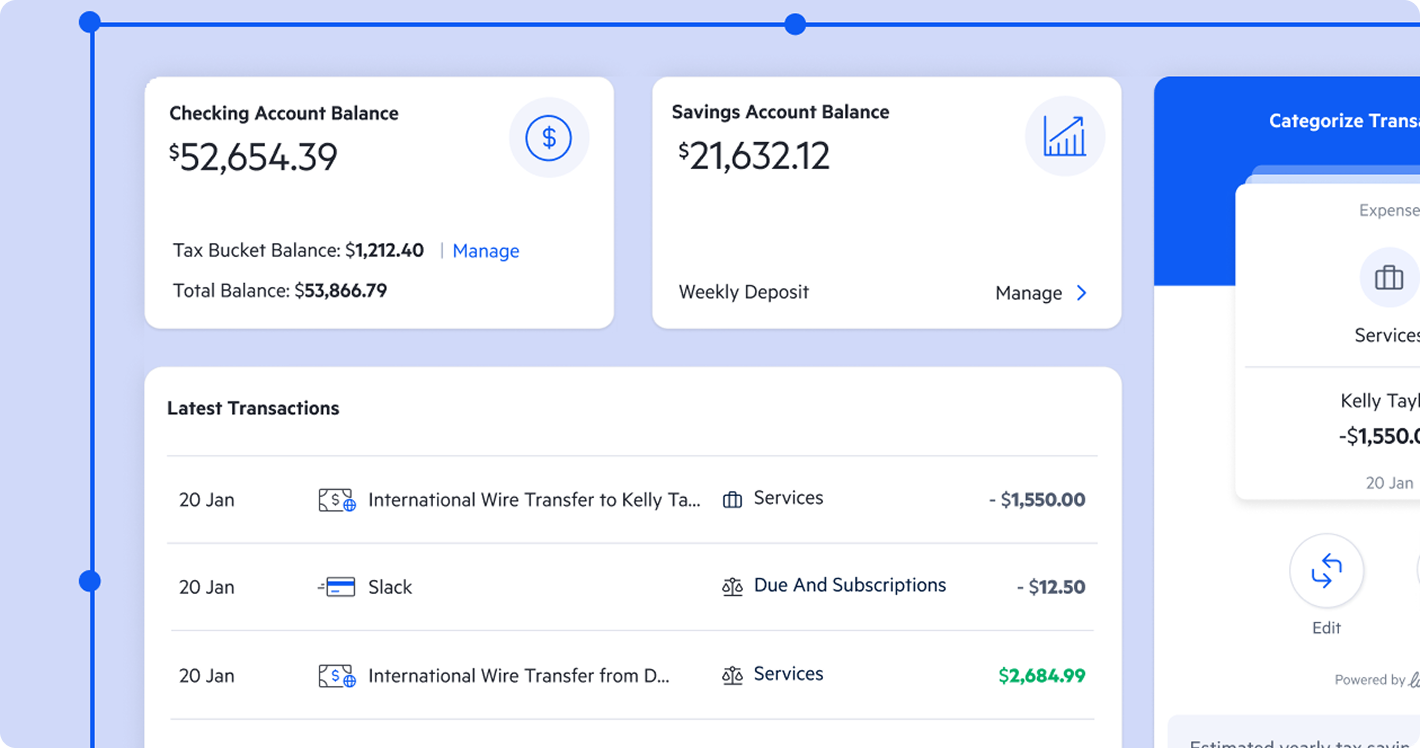Click the dollar sign icon on the Checking Account card
The width and height of the screenshot is (1420, 748).
549,138
